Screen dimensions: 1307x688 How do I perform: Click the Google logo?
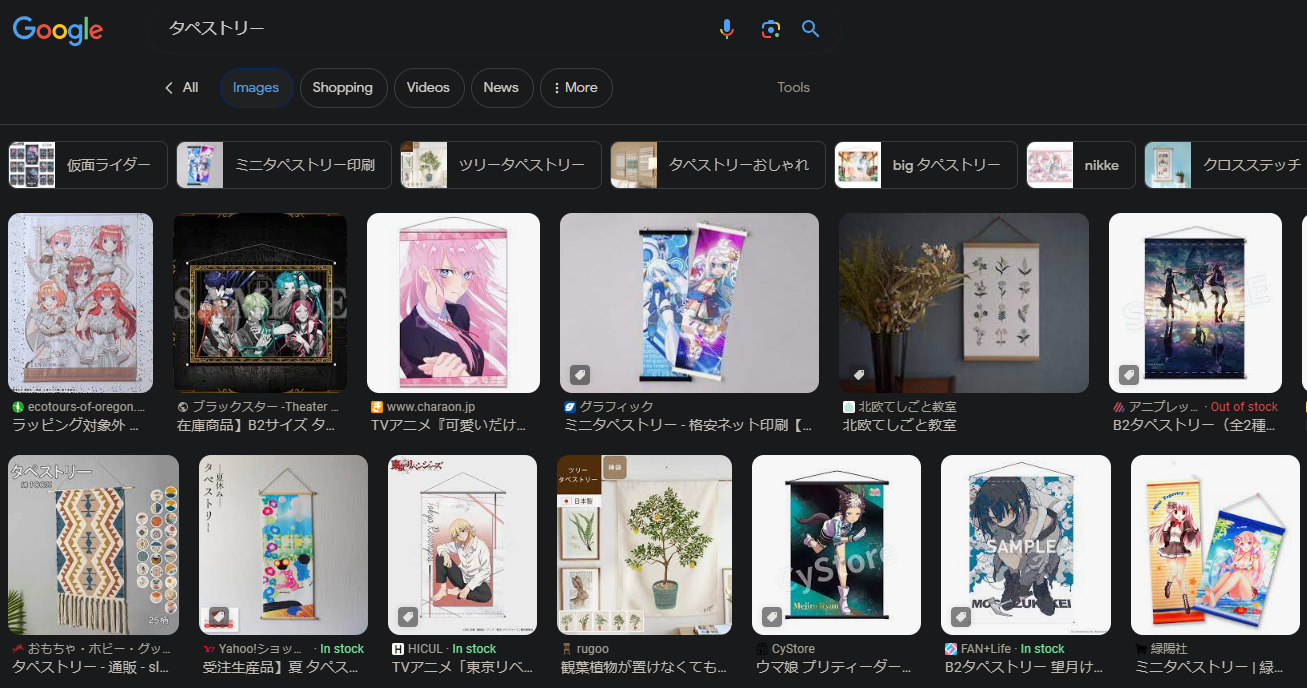(58, 30)
